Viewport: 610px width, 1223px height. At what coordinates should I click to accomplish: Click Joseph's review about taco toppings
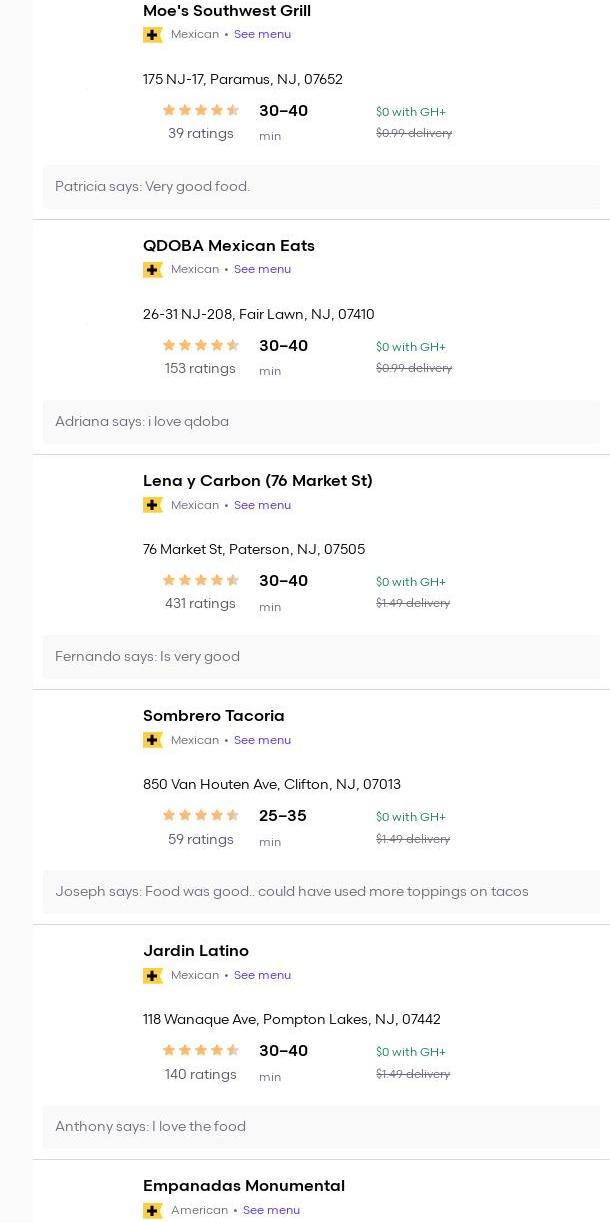[291, 892]
